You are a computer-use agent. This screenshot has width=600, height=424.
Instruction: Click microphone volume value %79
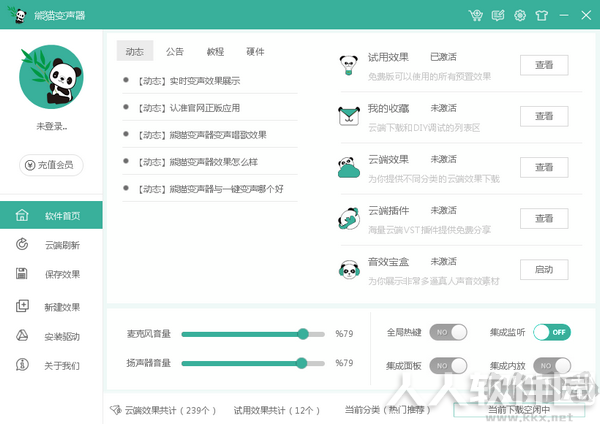[x=344, y=334]
